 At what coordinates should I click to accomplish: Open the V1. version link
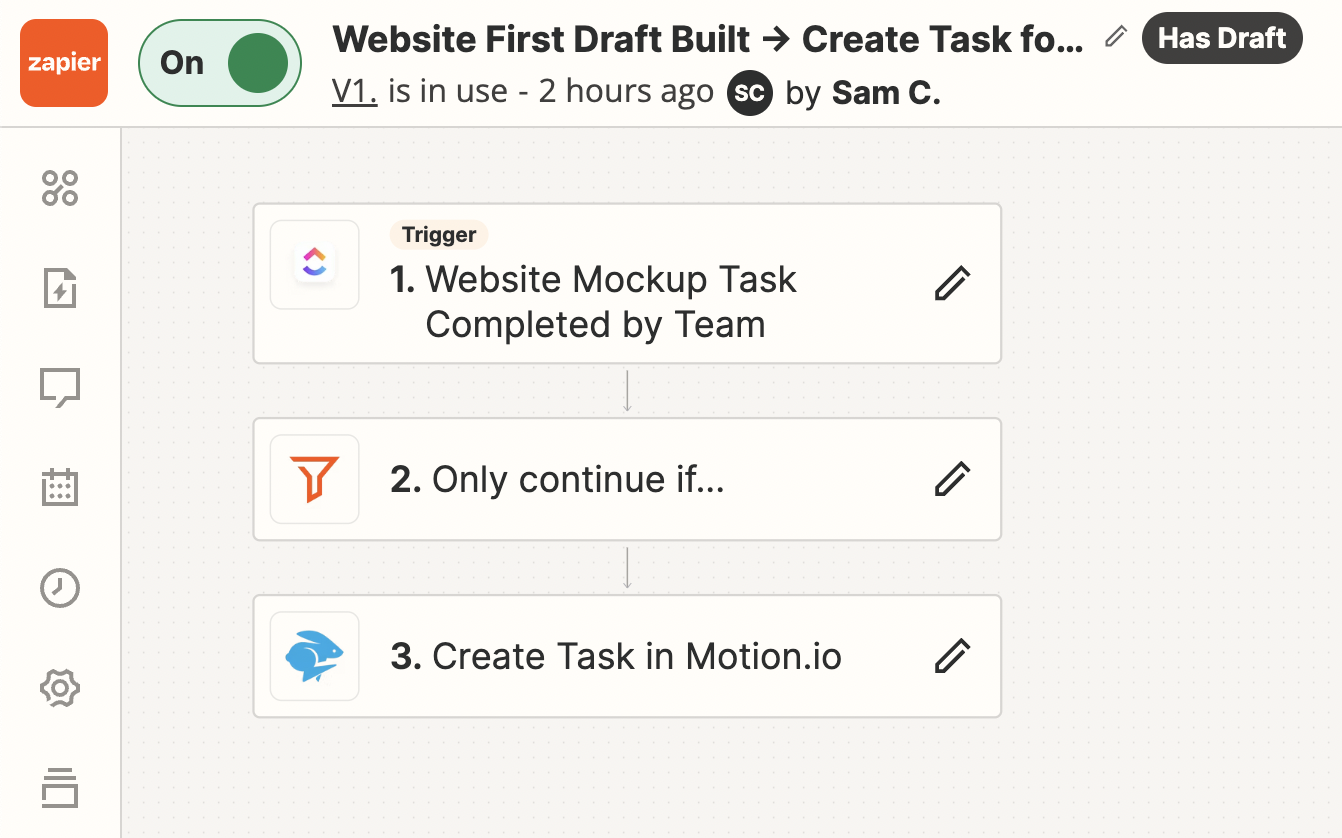(x=354, y=92)
